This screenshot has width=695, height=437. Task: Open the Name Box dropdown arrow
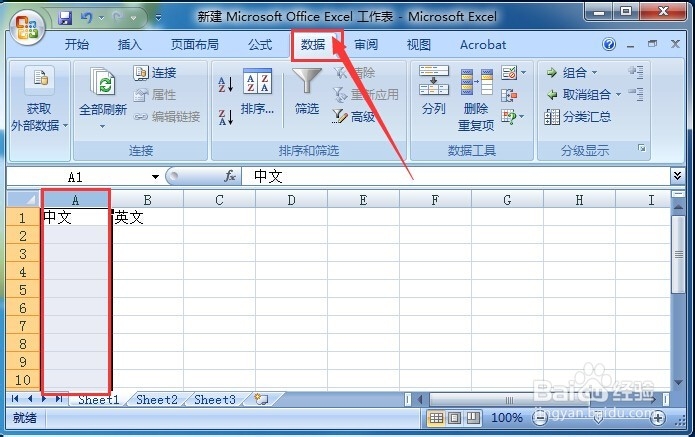point(155,177)
